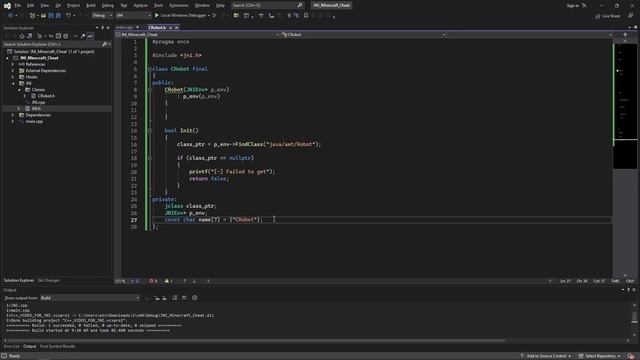Click the search magnifier in Solution Explorer search box
This screenshot has width=640, height=360.
coord(104,44)
